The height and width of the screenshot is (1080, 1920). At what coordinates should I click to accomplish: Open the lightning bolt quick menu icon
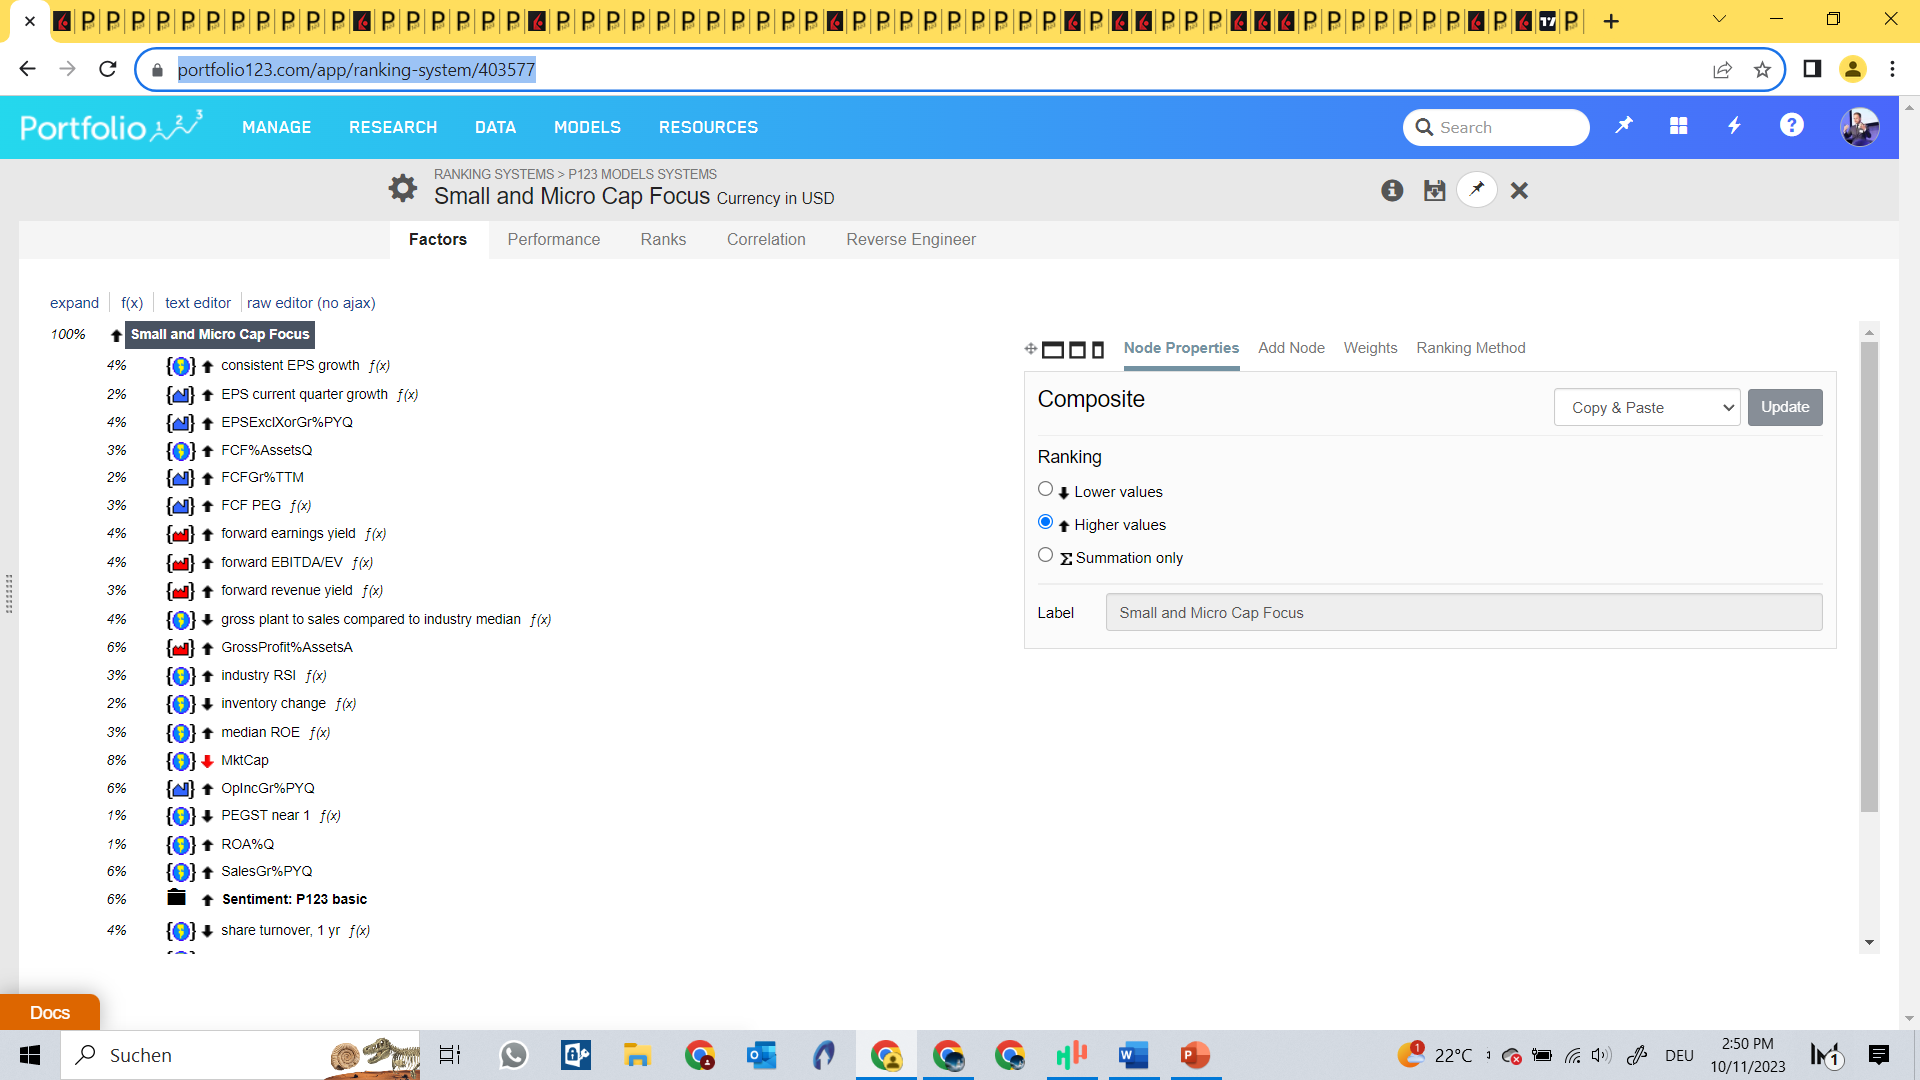[1735, 126]
